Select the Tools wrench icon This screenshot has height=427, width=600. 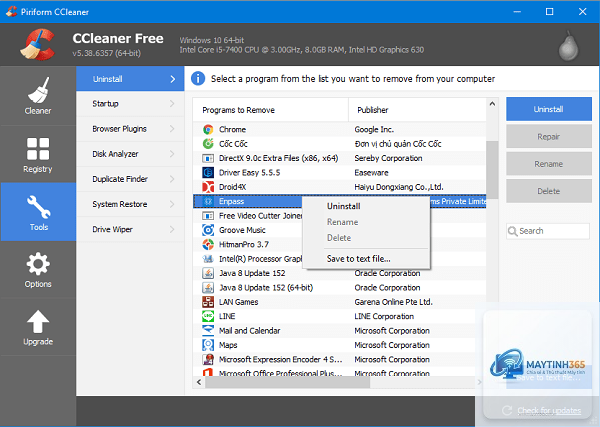(38, 207)
